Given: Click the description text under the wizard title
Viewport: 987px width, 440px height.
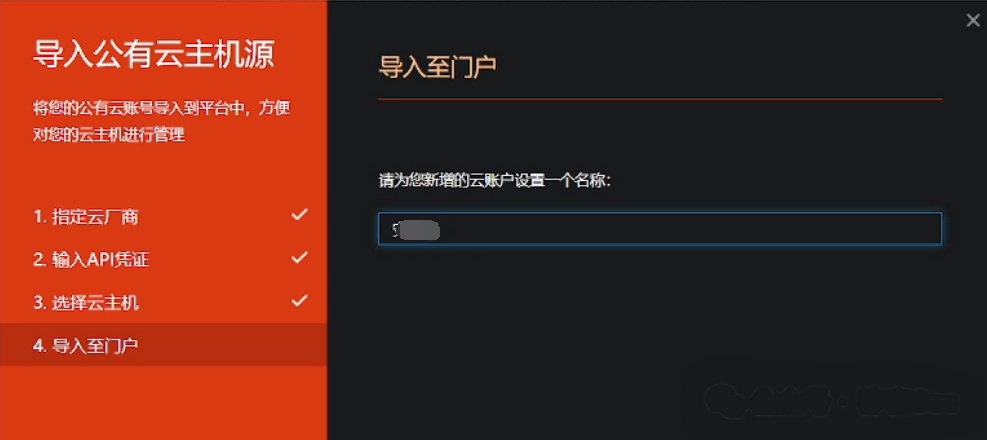Looking at the screenshot, I should 162,121.
